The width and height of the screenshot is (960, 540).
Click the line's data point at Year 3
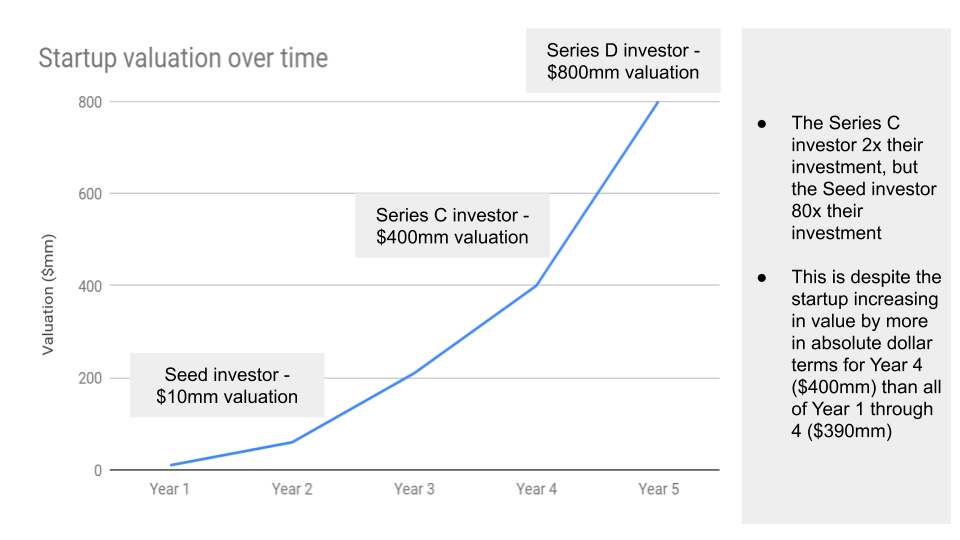point(414,373)
